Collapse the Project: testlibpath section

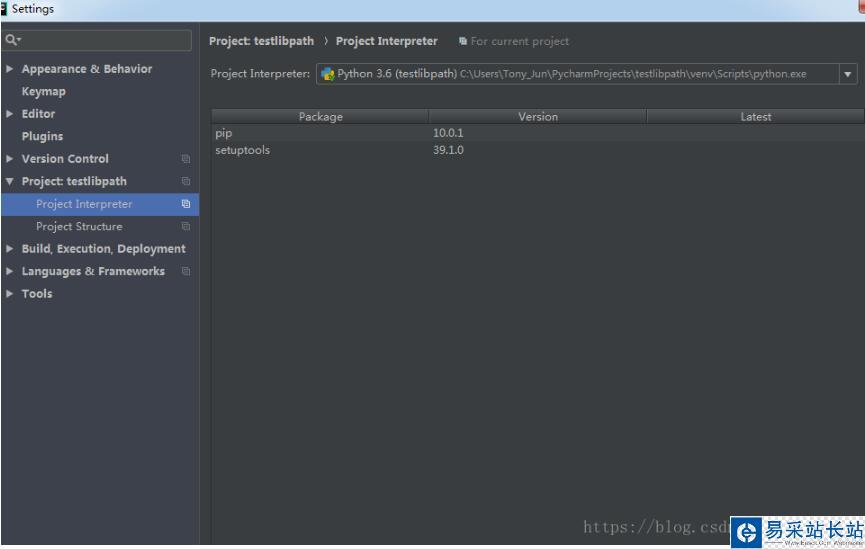(9, 182)
